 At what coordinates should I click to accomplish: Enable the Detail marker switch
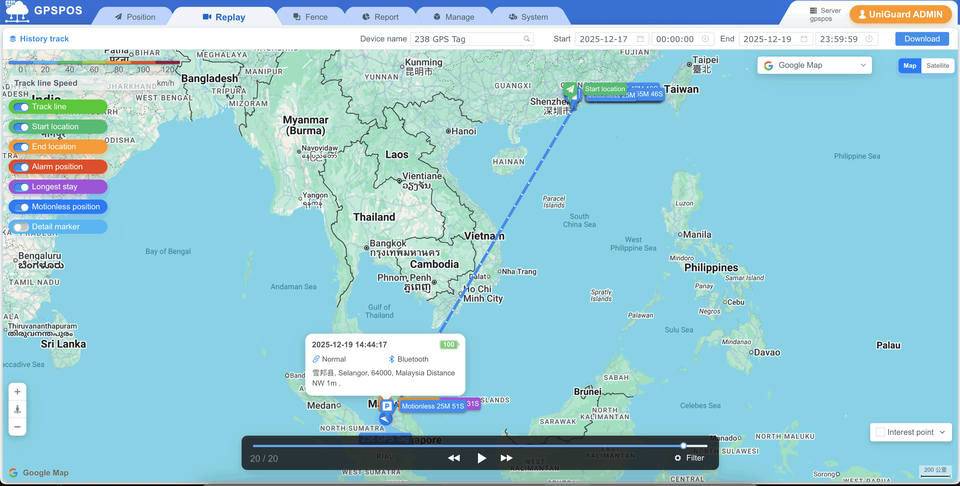21,227
